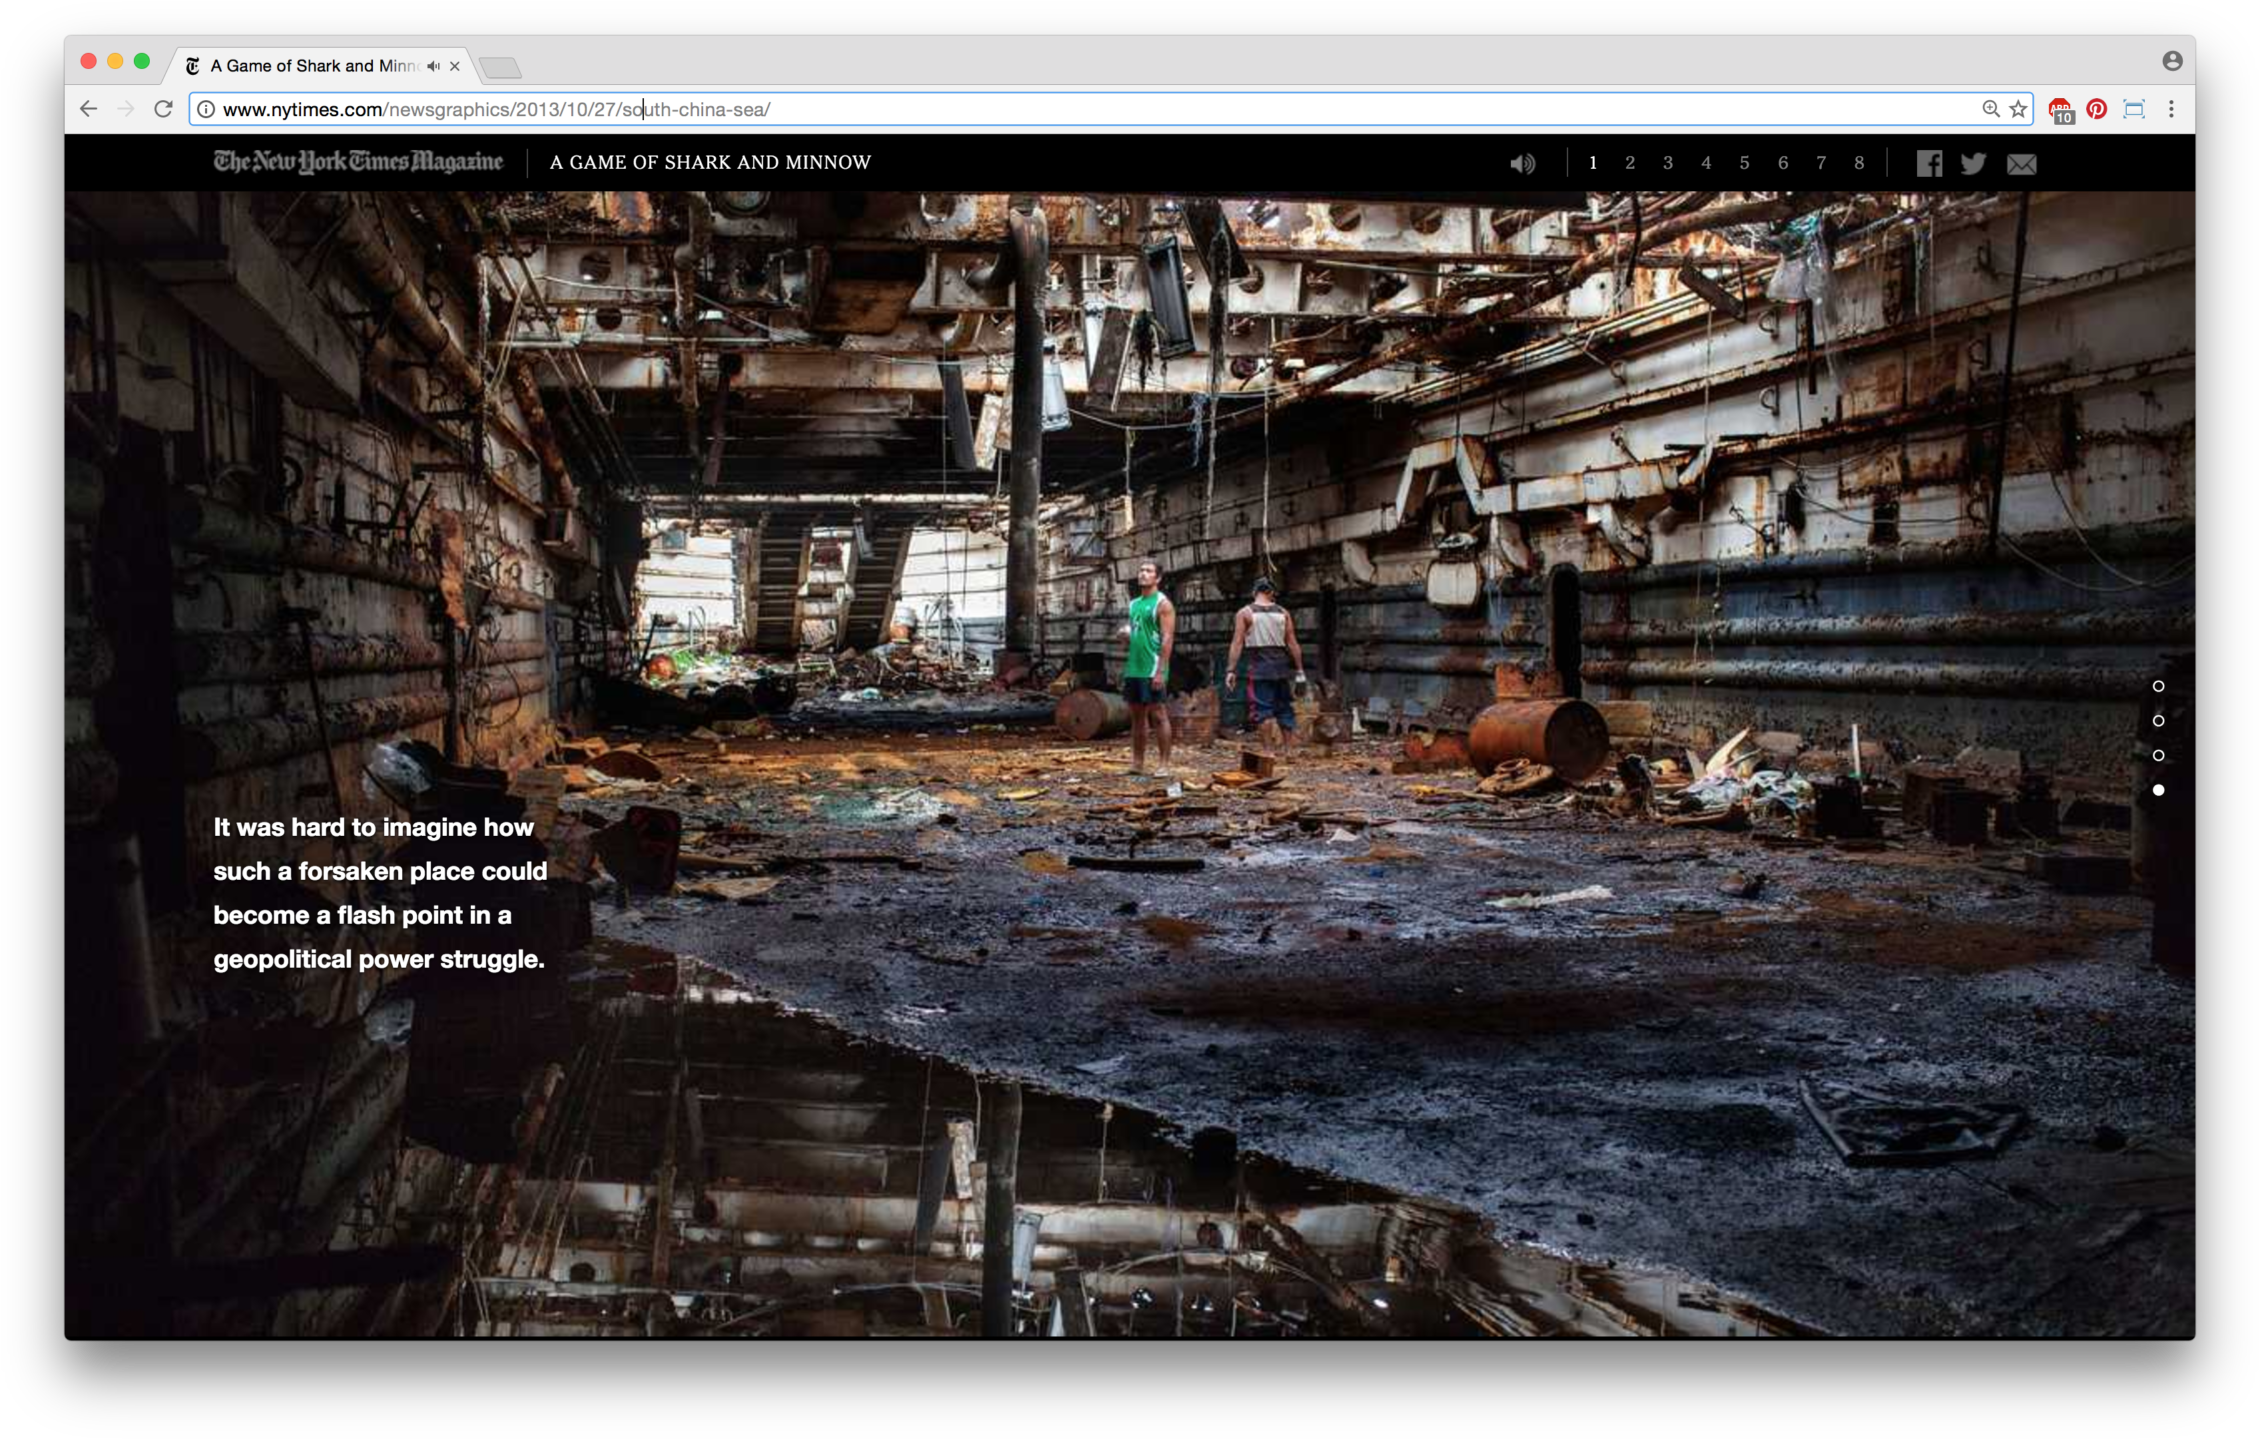Open Chrome's three-dot settings menu
The height and width of the screenshot is (1439, 2259).
2171,109
